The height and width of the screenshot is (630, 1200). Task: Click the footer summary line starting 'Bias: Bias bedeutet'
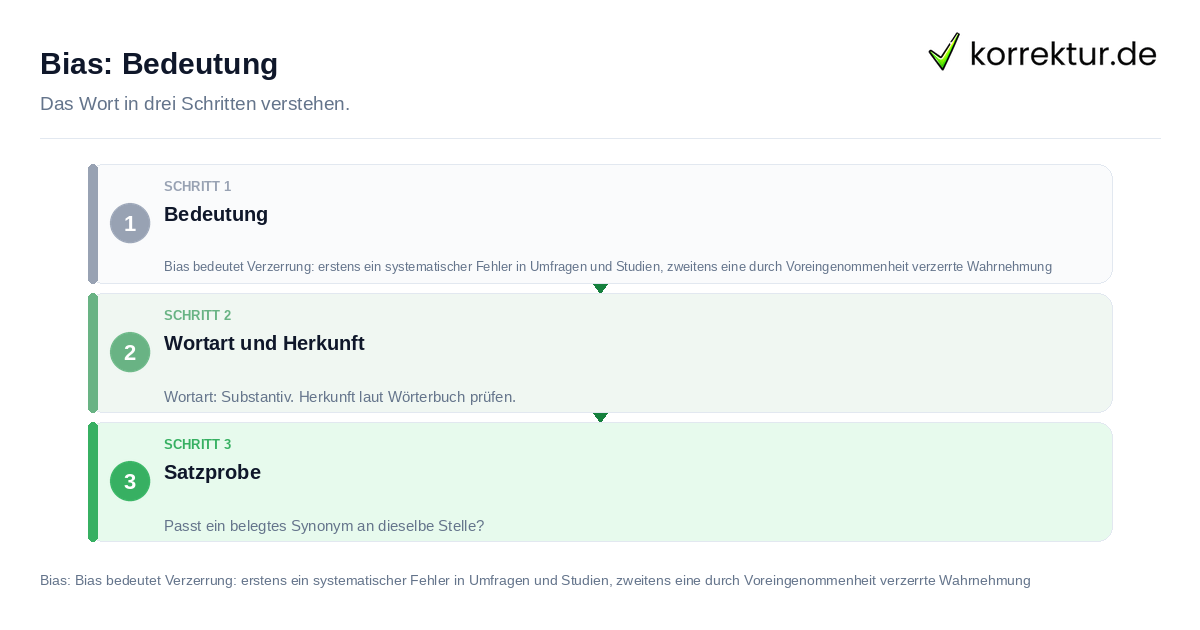click(x=535, y=580)
